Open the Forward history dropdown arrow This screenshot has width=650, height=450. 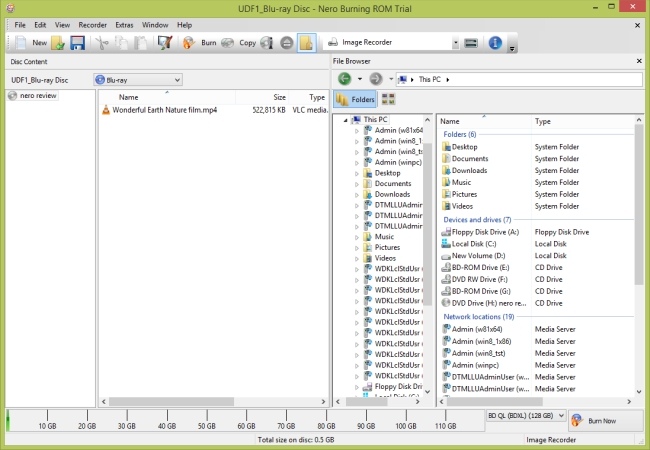pos(390,79)
